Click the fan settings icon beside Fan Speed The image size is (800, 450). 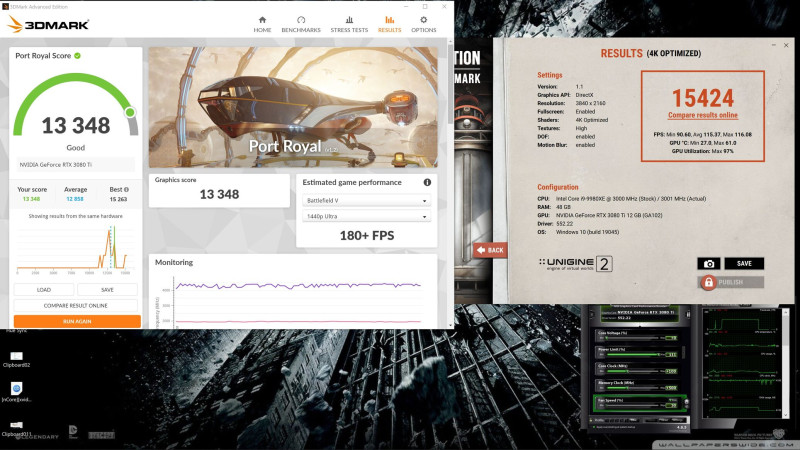tap(686, 402)
